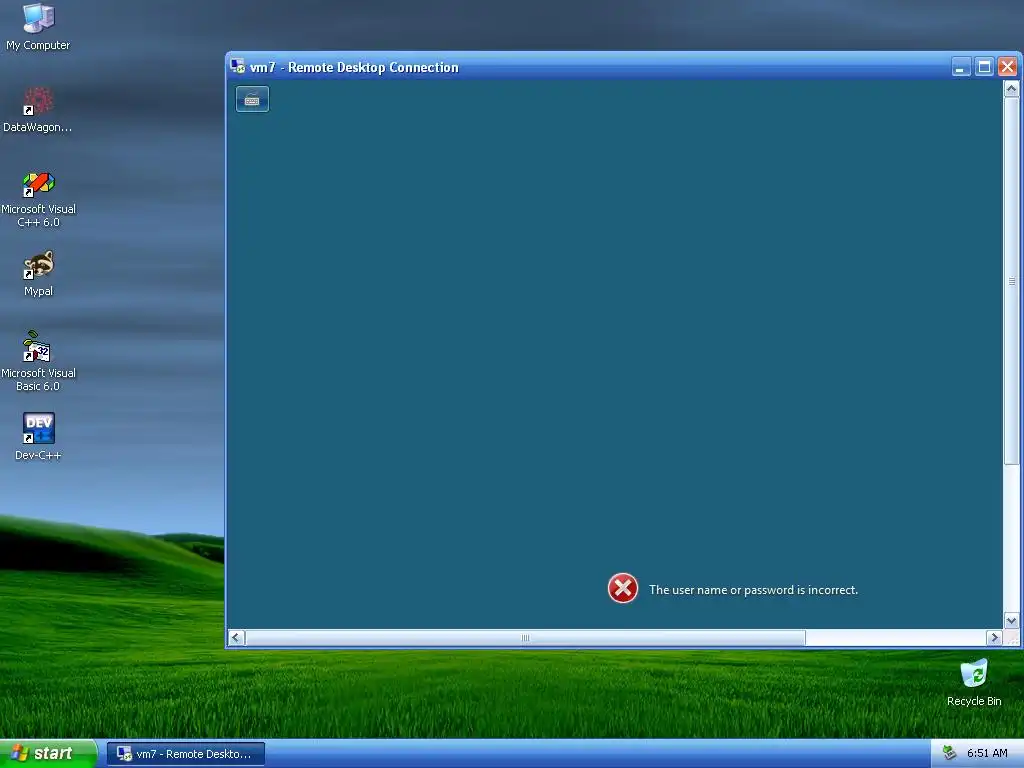
Task: Select the Mypal browser shortcut
Action: (38, 273)
